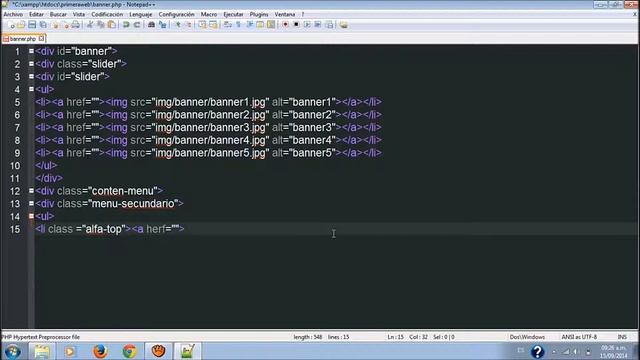The width and height of the screenshot is (640, 360).
Task: Launch Firefox from the taskbar
Action: pos(100,351)
